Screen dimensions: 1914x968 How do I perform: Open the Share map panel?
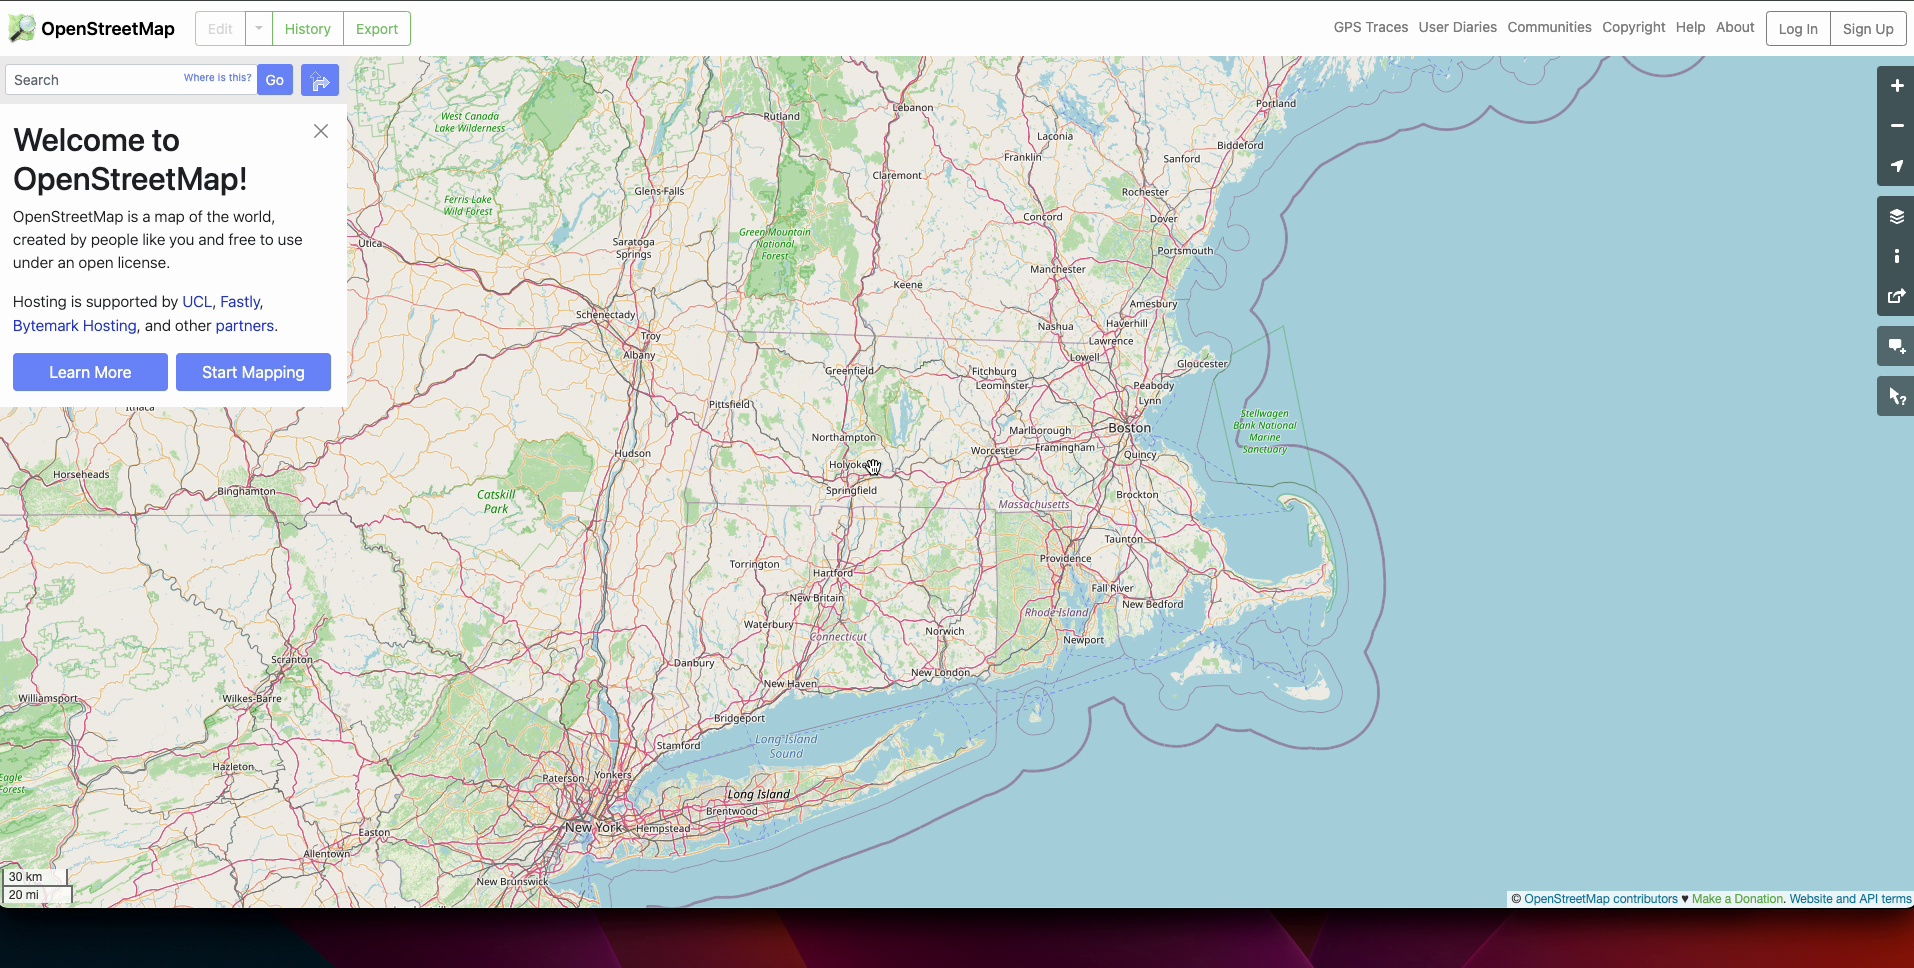[1896, 296]
